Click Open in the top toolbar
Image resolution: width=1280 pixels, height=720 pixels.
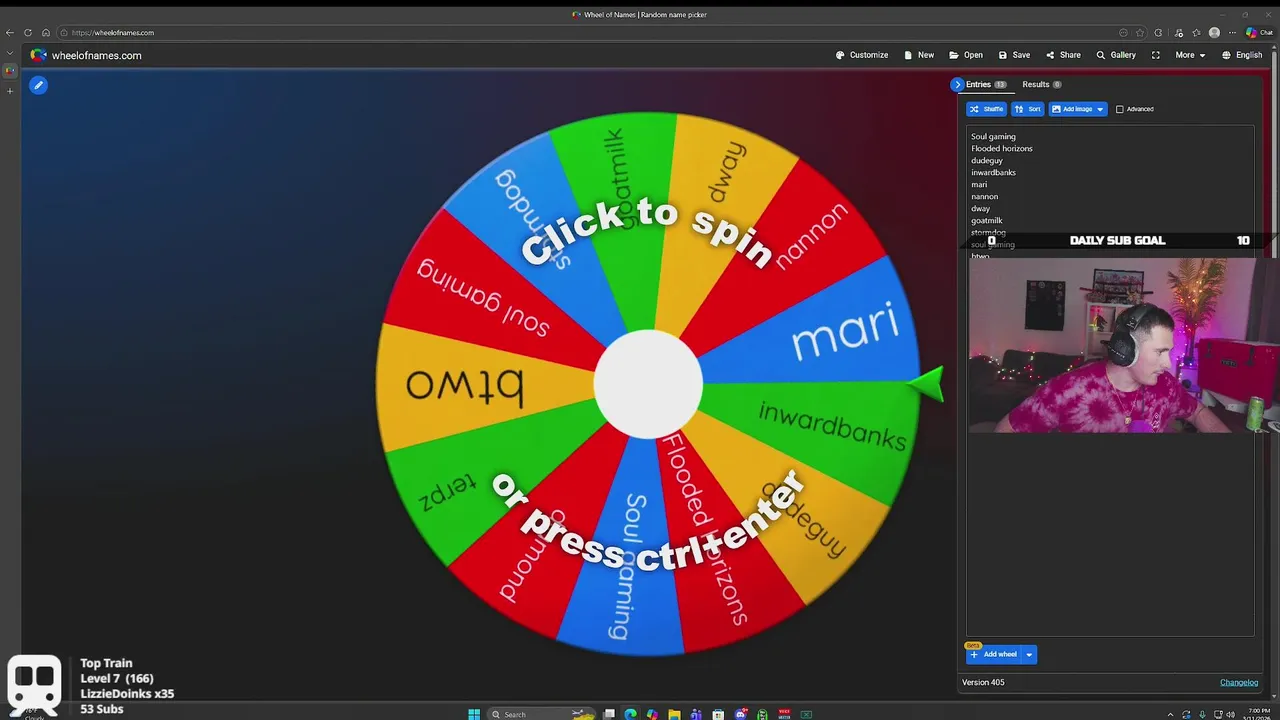click(966, 55)
